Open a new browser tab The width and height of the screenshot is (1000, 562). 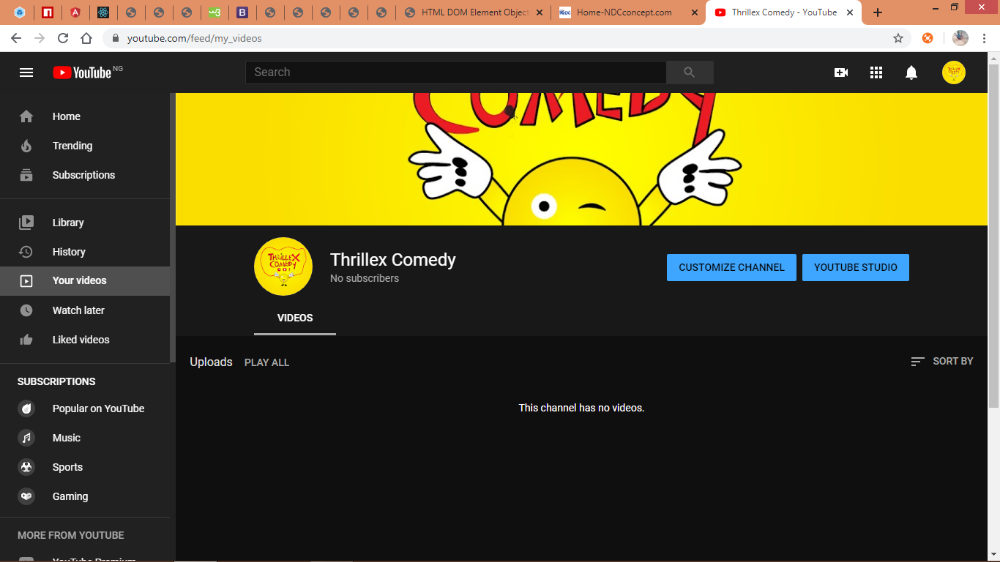pos(878,12)
